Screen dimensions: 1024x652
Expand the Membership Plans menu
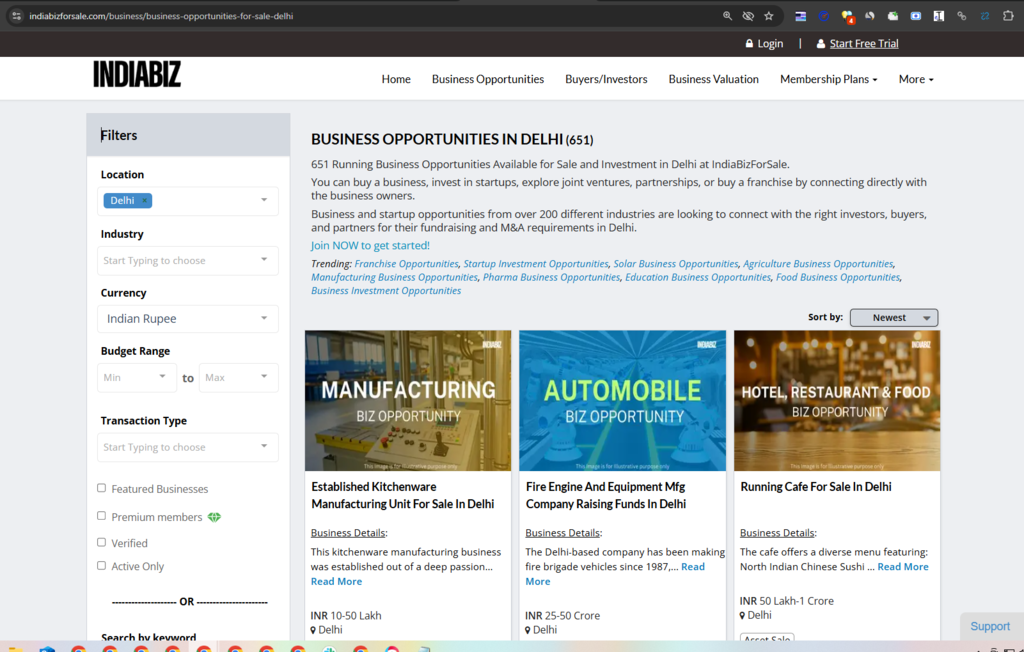coord(828,79)
